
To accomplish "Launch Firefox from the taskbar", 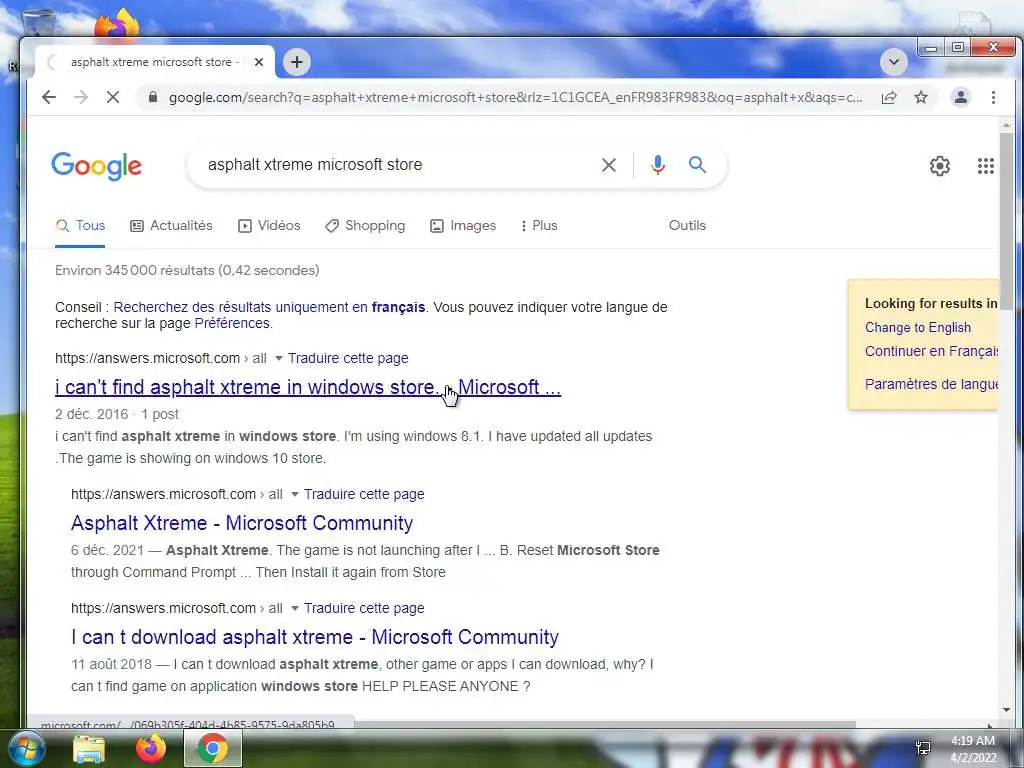I will tap(151, 749).
